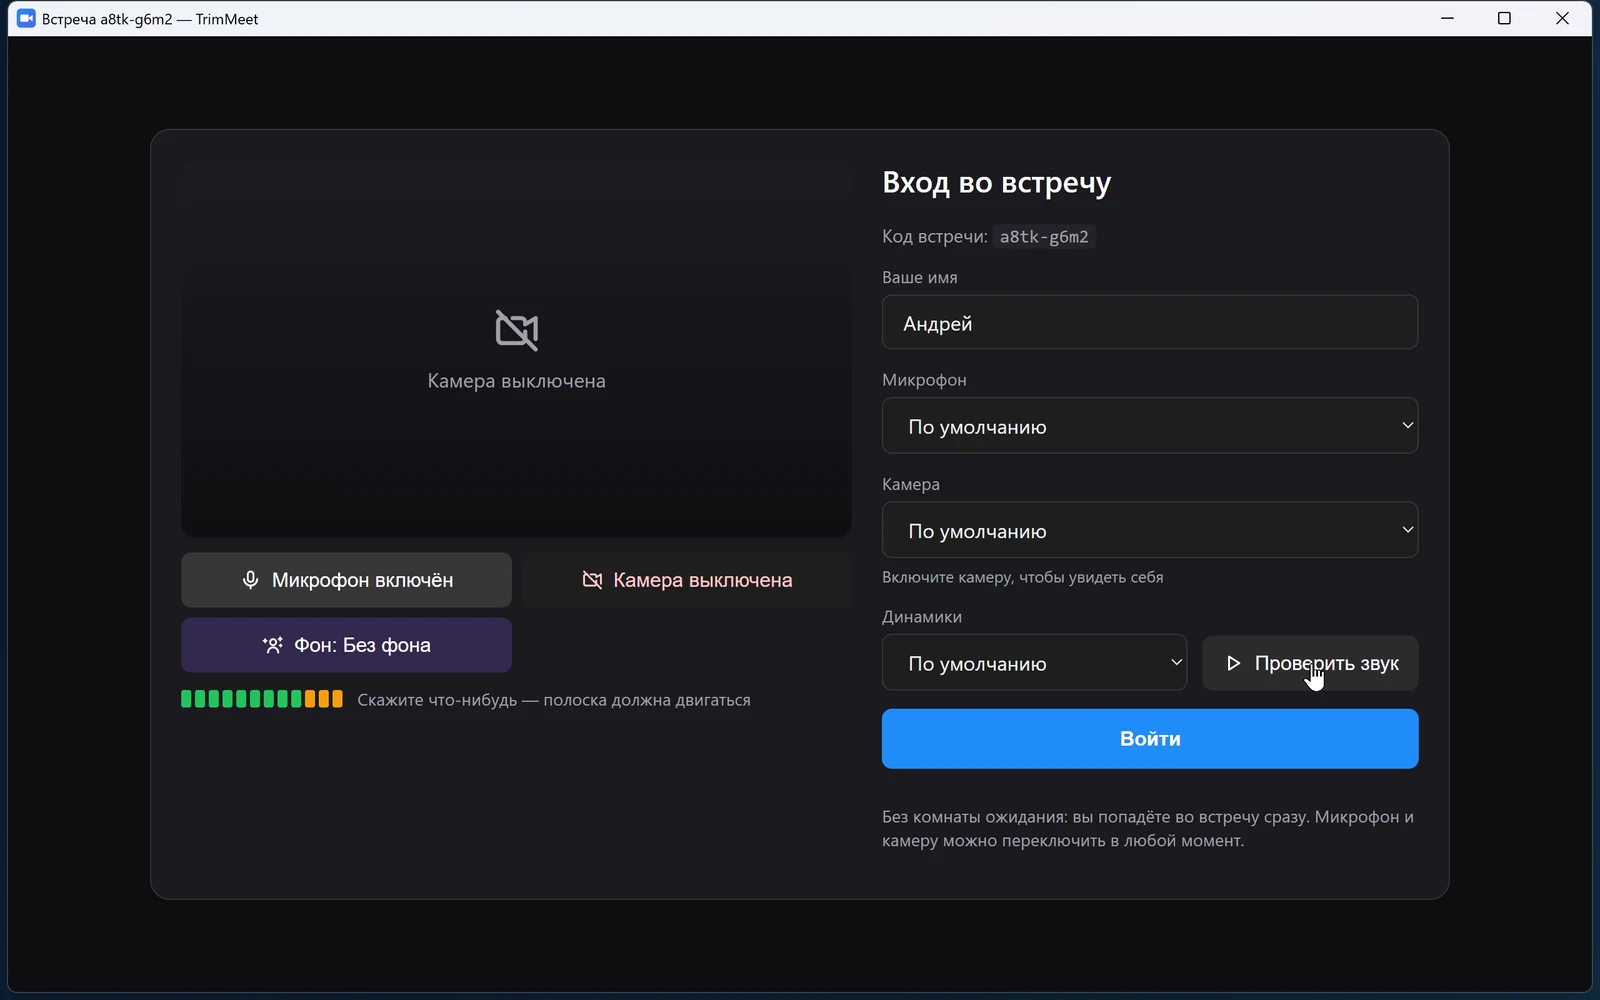The image size is (1600, 1000).
Task: Close the TrimMeet window
Action: point(1562,19)
